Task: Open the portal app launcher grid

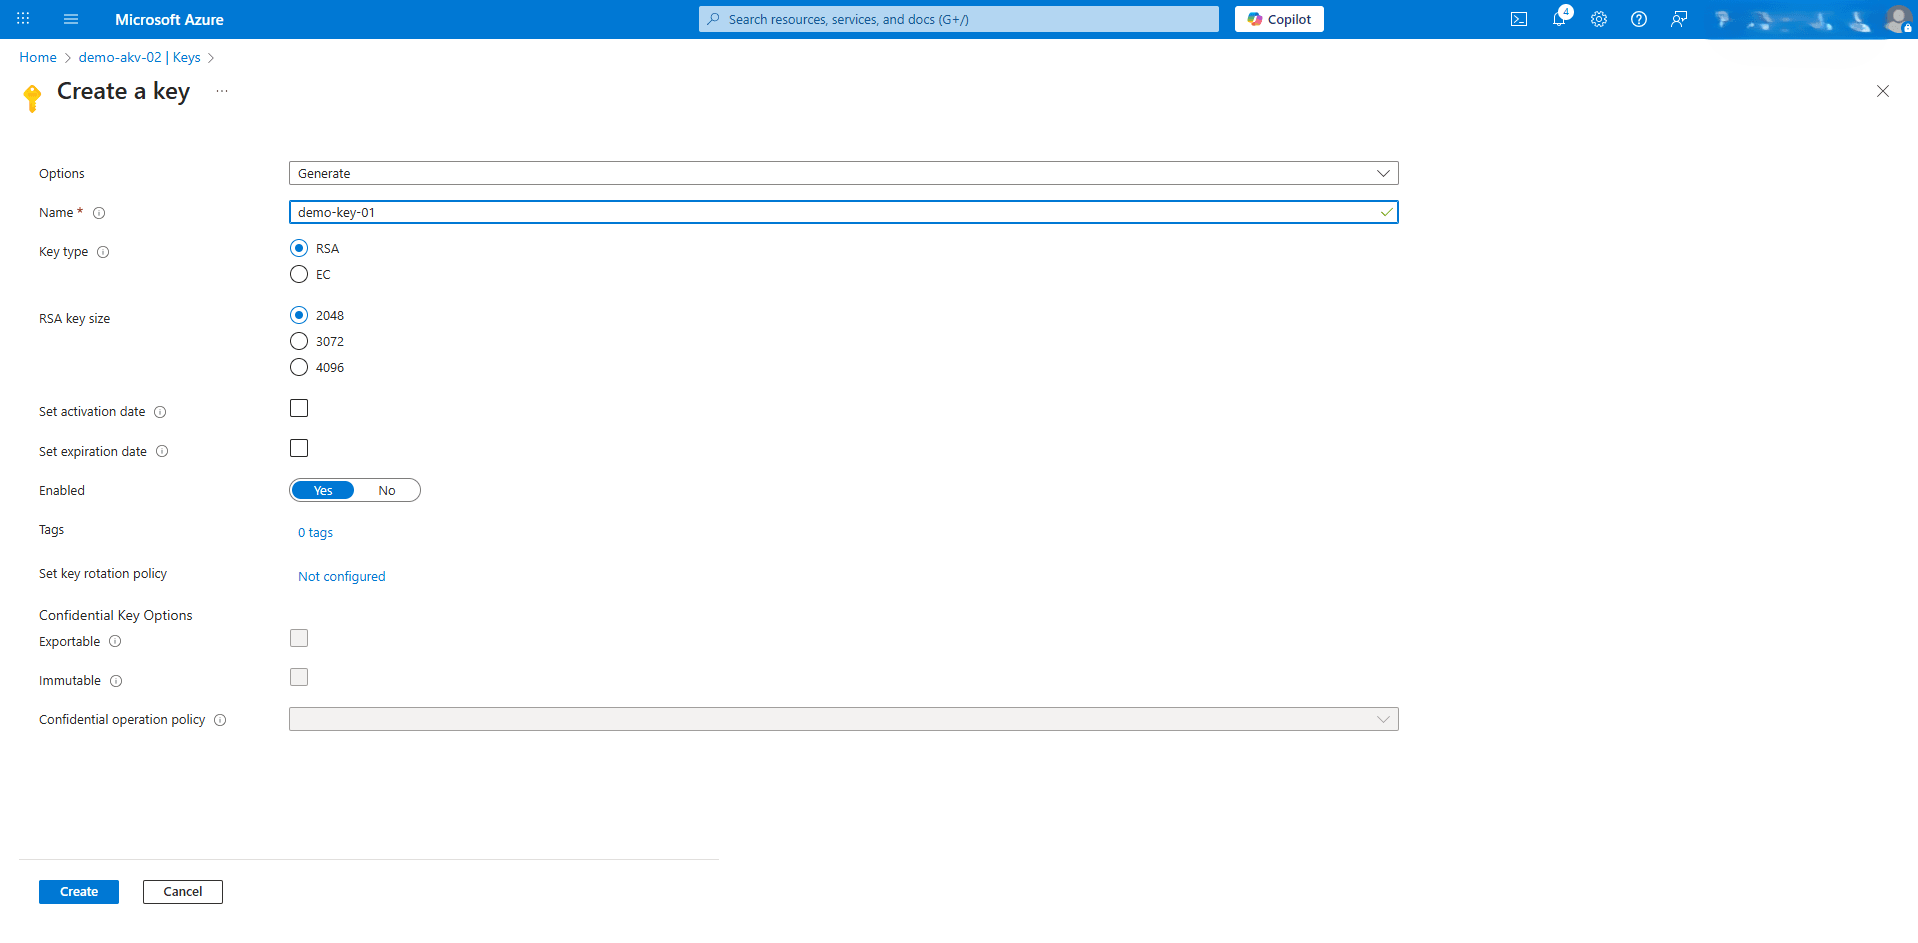Action: (x=22, y=19)
